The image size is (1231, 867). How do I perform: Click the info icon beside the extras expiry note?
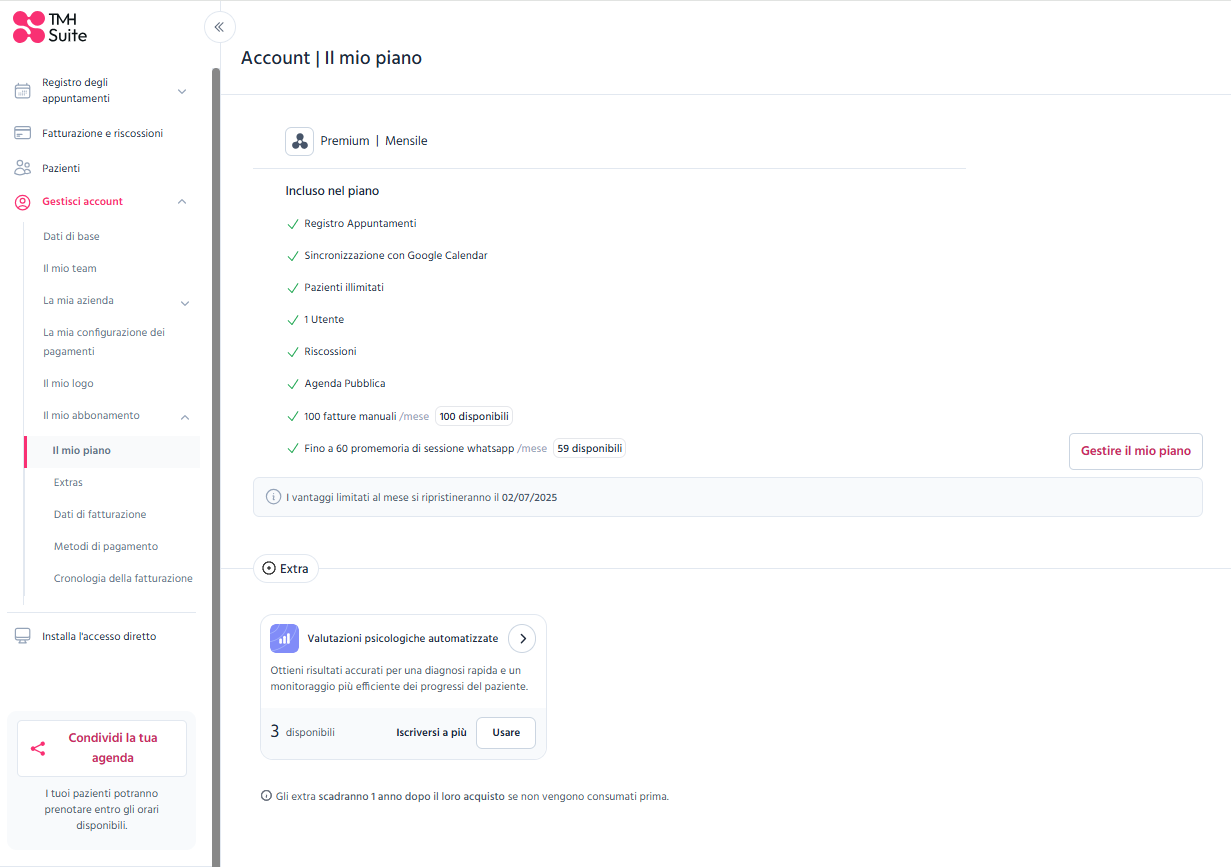[x=266, y=796]
